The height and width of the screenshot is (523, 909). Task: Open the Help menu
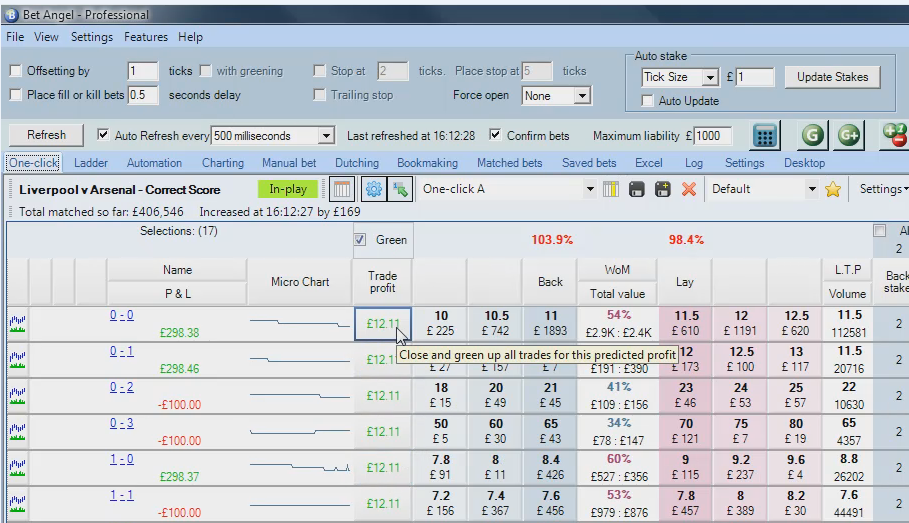(x=190, y=37)
